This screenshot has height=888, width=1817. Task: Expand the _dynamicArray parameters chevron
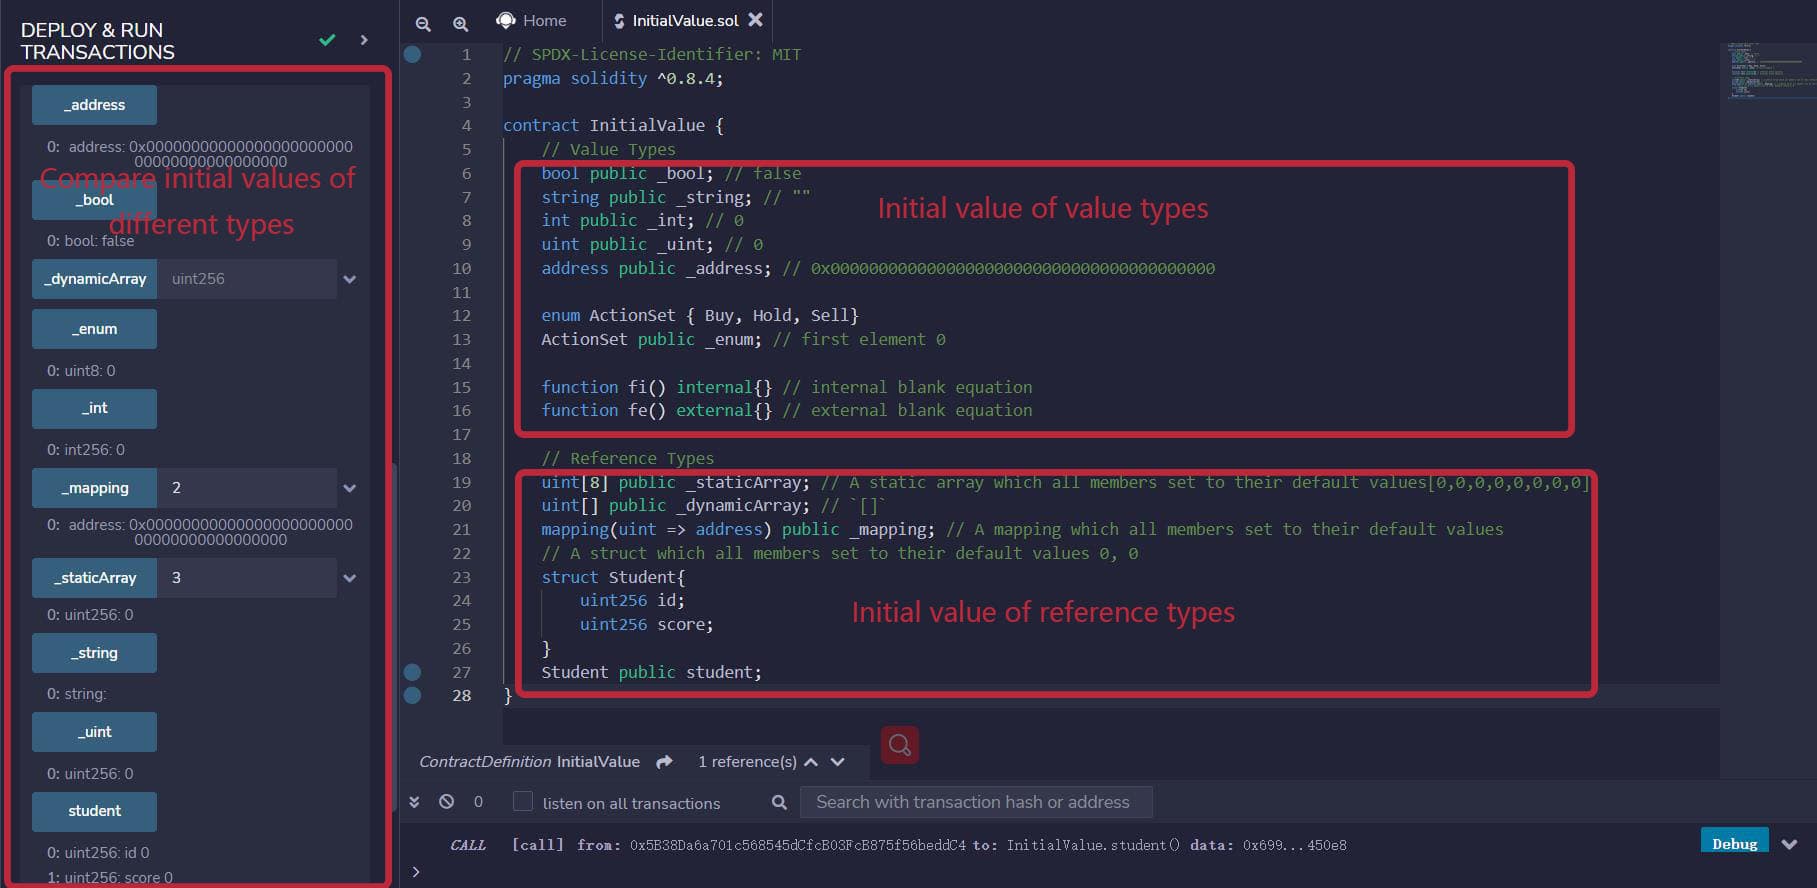tap(350, 280)
